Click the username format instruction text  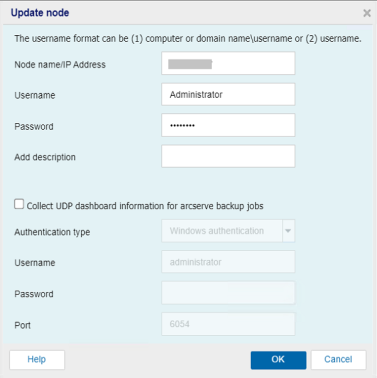point(188,38)
